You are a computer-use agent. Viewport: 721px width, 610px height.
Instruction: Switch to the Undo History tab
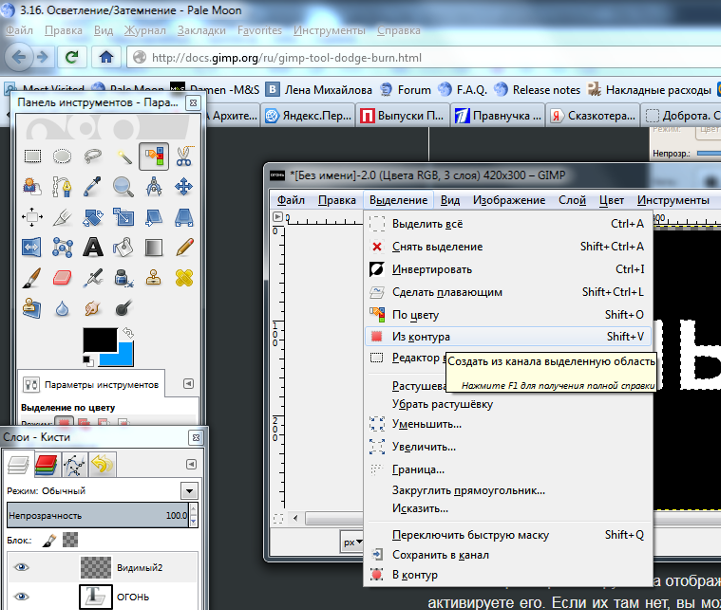(x=103, y=465)
